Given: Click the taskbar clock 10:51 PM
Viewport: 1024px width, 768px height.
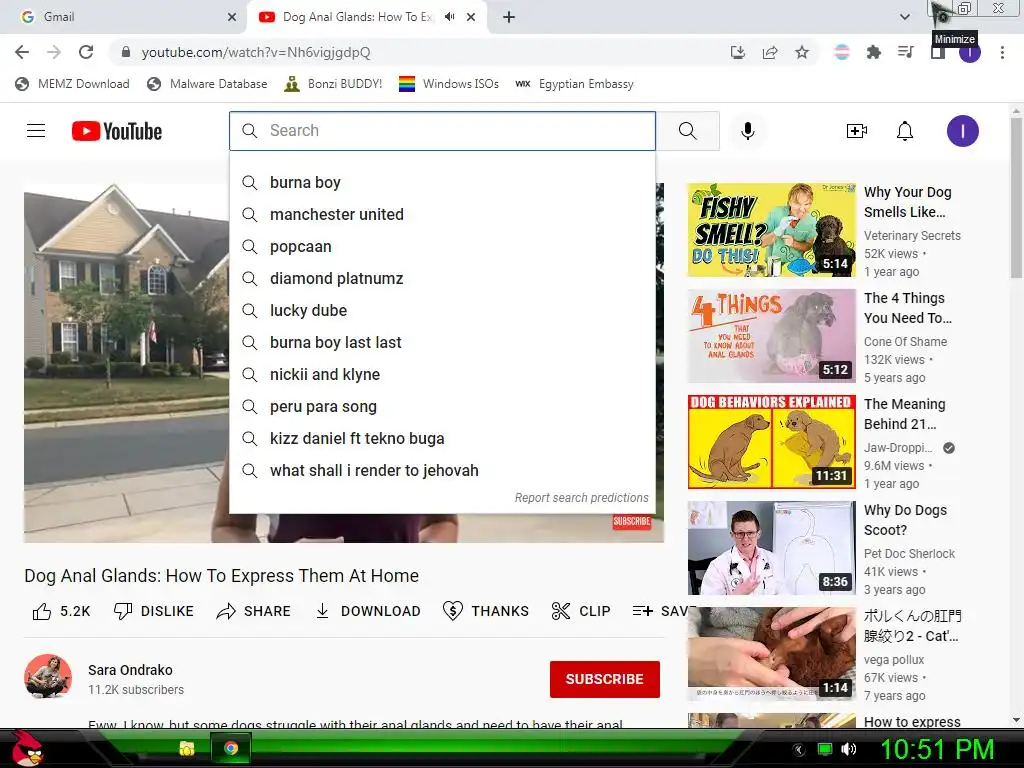Looking at the screenshot, I should tap(937, 749).
